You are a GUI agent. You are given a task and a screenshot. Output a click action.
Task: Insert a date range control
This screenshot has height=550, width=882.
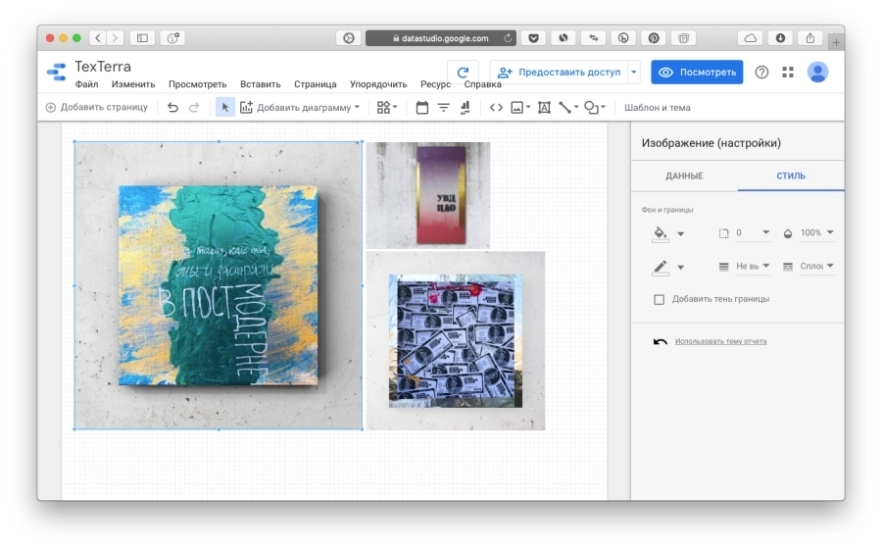[422, 107]
